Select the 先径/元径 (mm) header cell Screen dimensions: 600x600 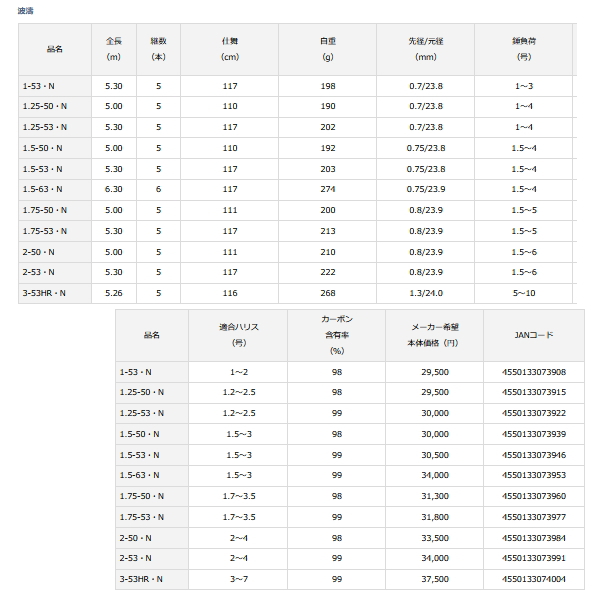tap(426, 49)
